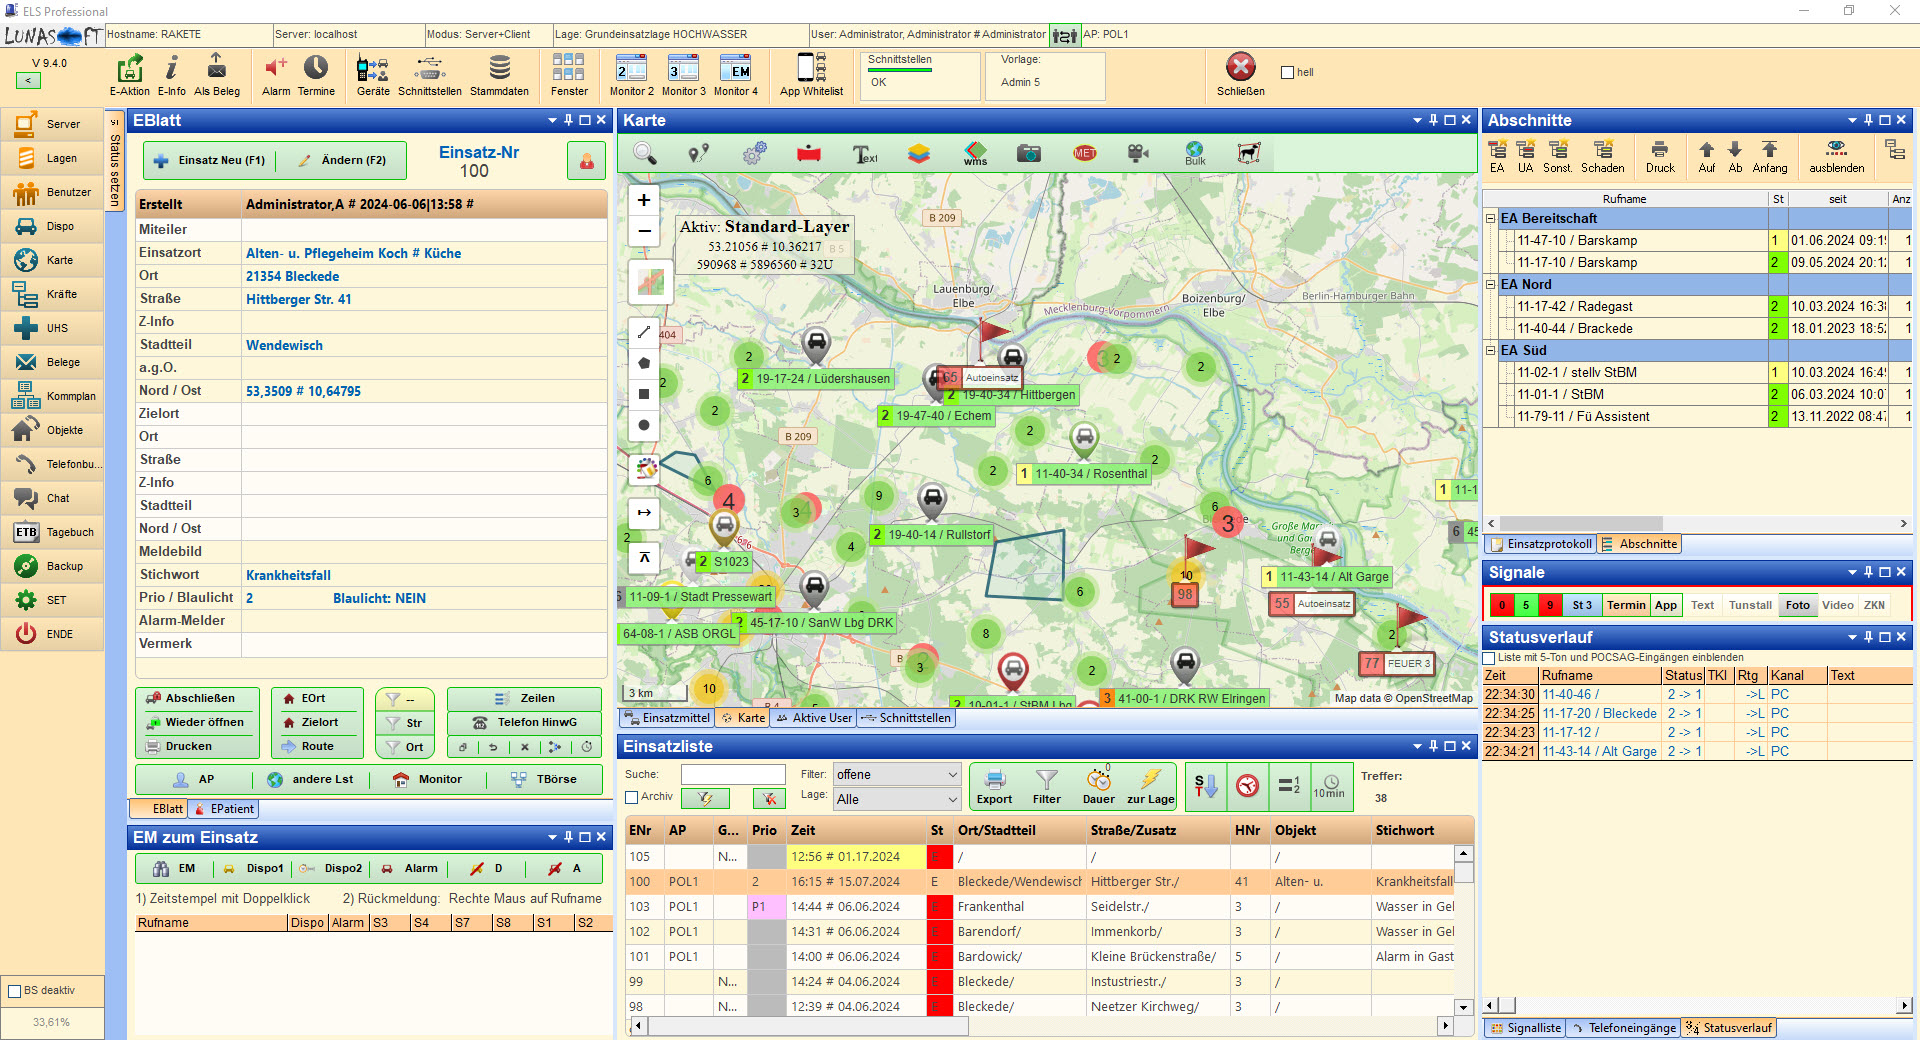Collapse EA Bereitschaft tree group
The image size is (1920, 1040).
coord(1490,218)
